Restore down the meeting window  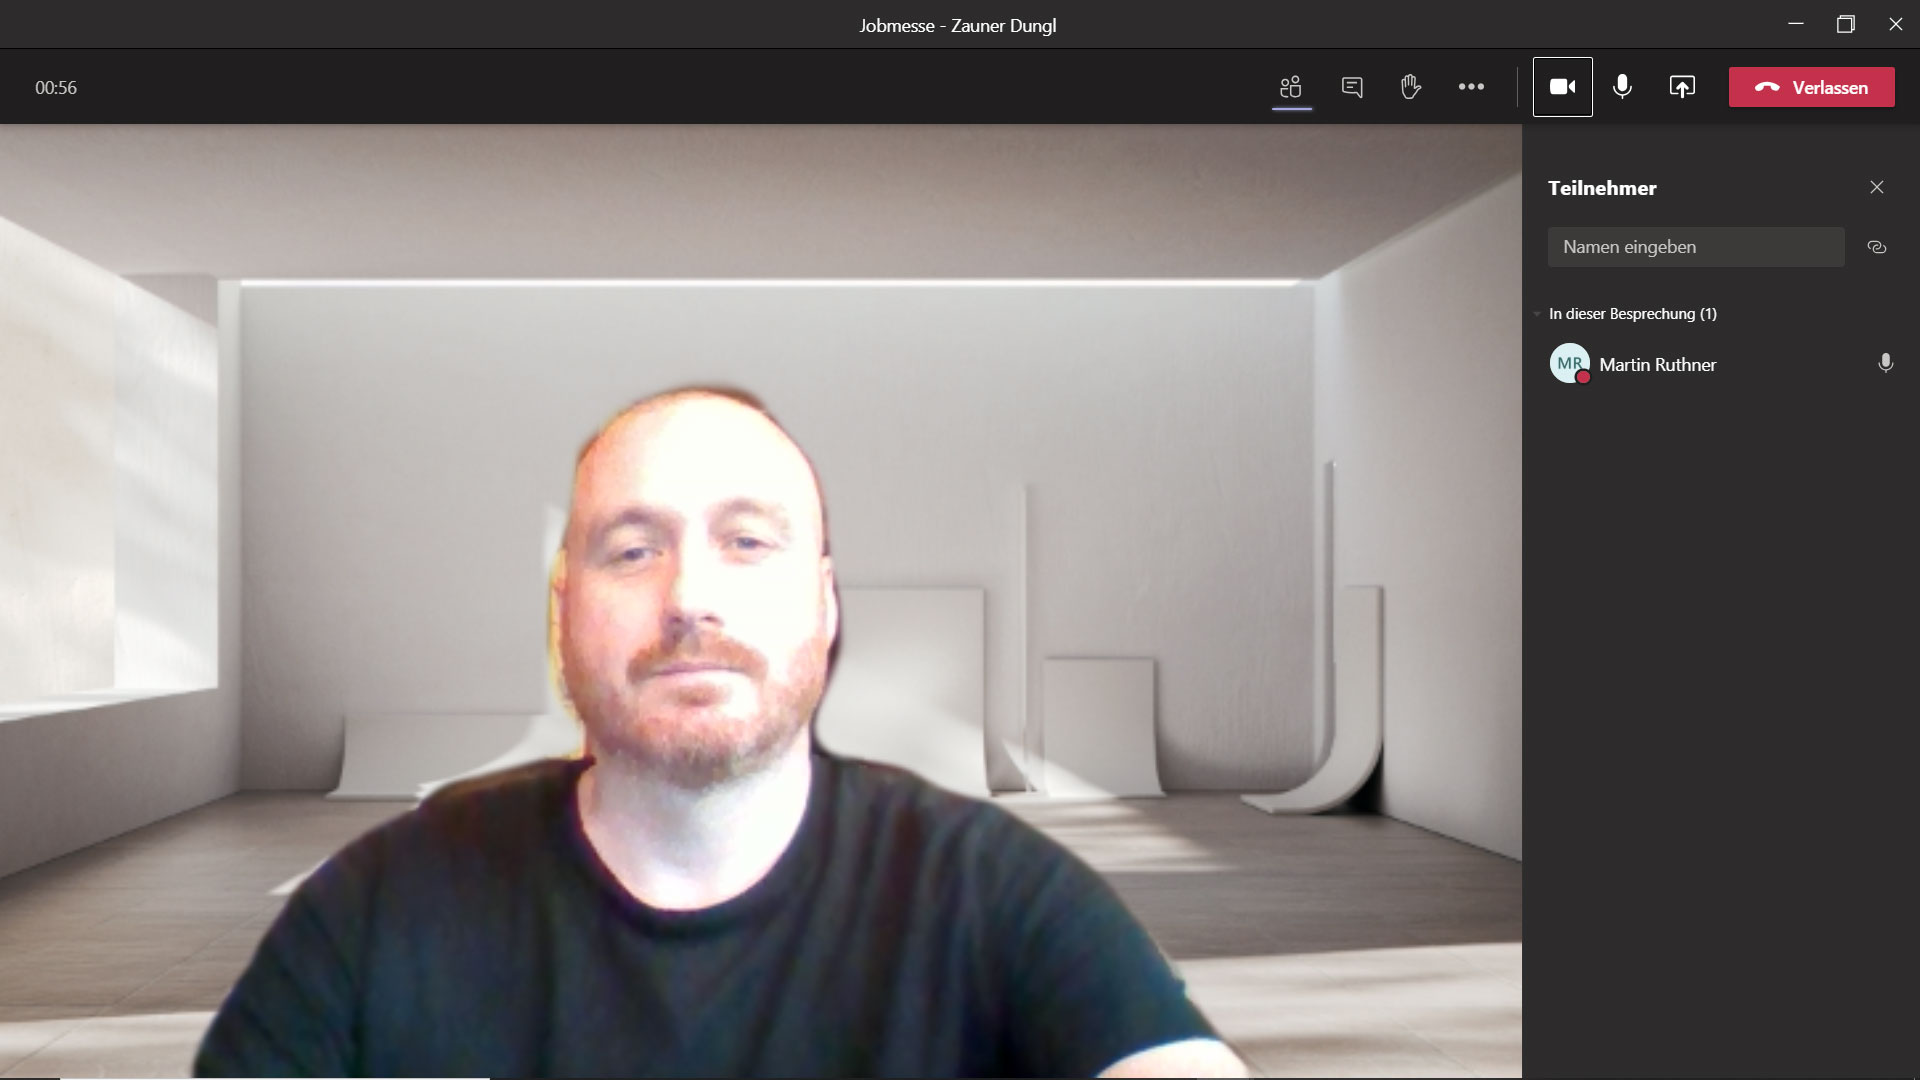pos(1846,24)
